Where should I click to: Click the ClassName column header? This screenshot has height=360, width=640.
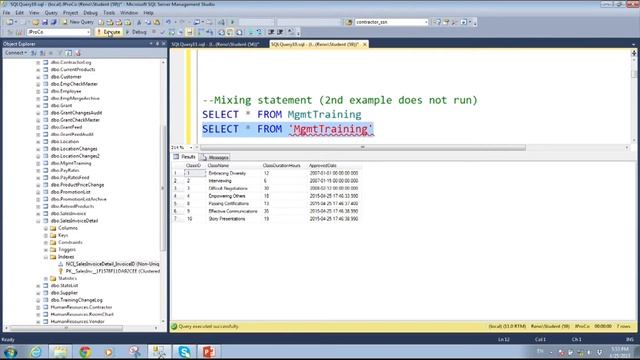point(233,166)
